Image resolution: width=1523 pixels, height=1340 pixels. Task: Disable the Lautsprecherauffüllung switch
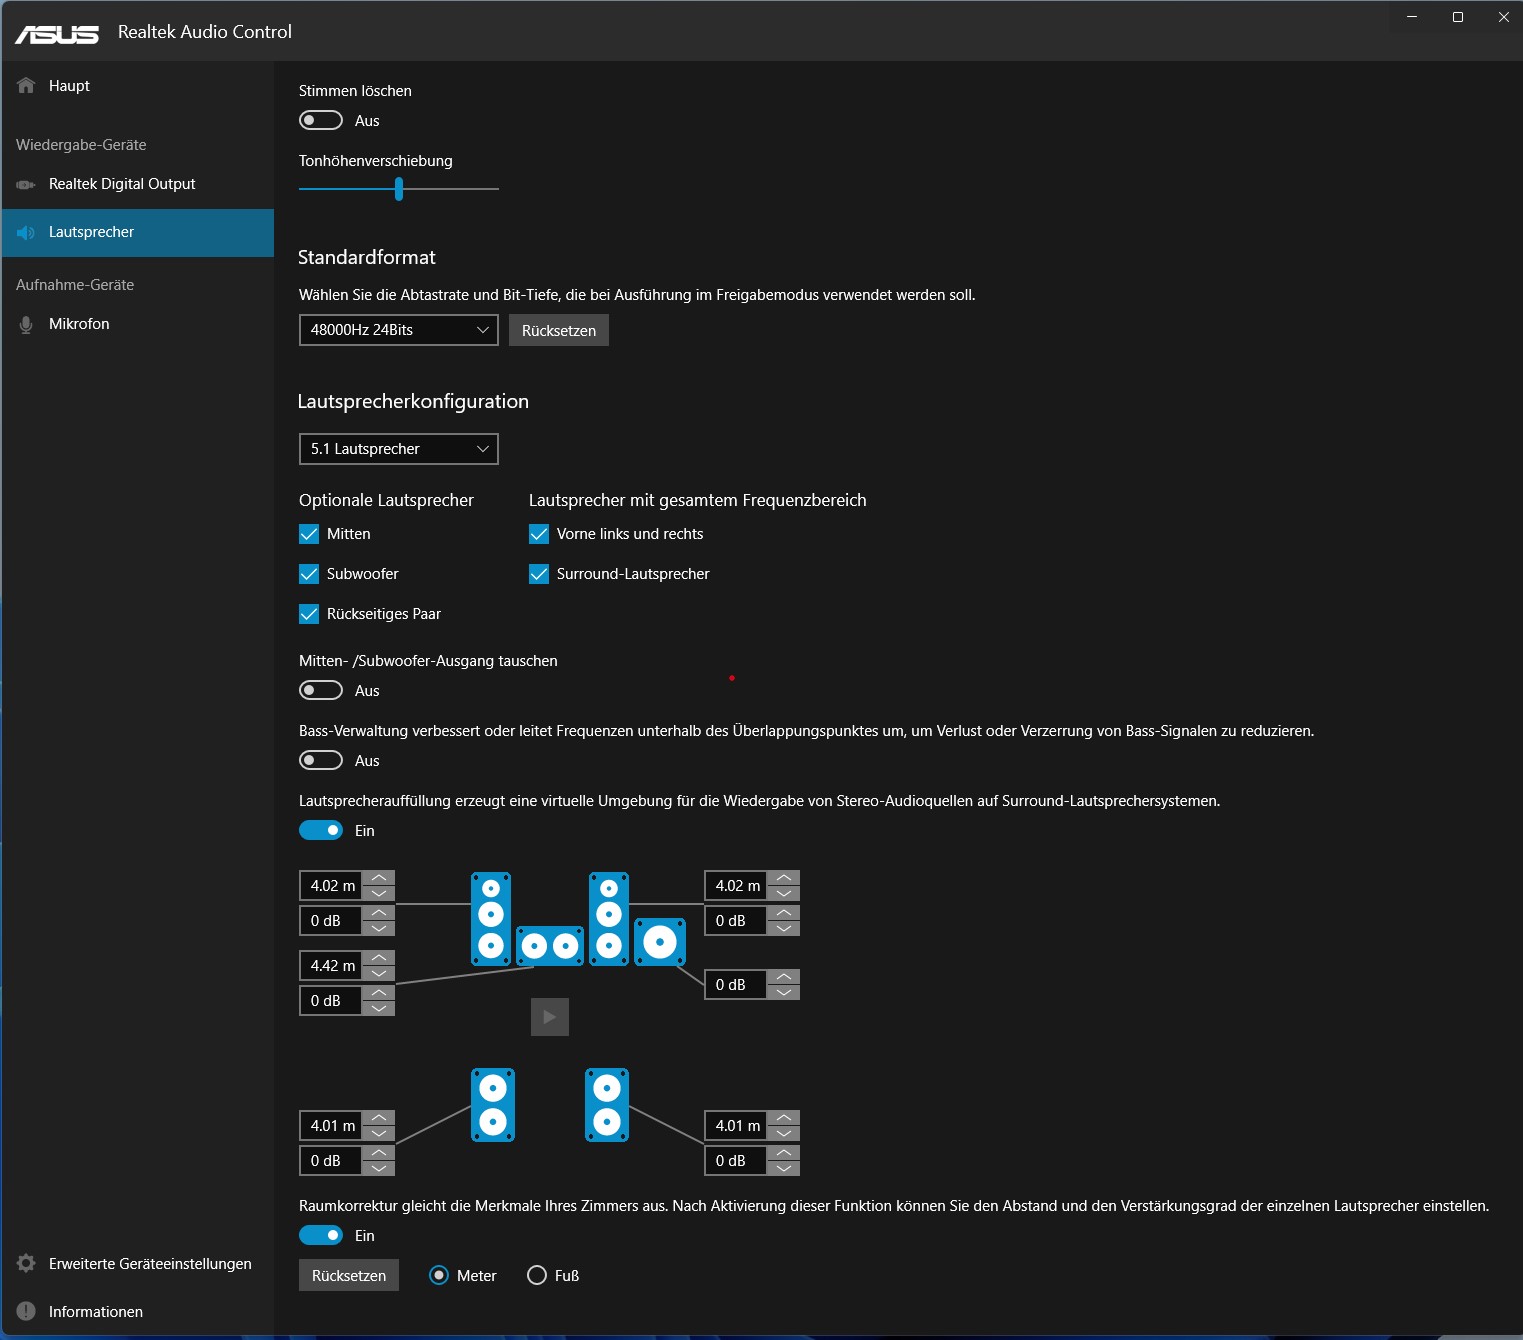(x=321, y=830)
